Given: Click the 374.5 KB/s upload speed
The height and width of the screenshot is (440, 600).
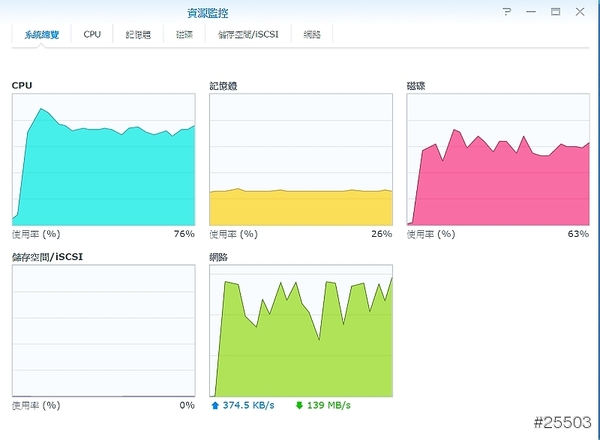Looking at the screenshot, I should (x=250, y=405).
